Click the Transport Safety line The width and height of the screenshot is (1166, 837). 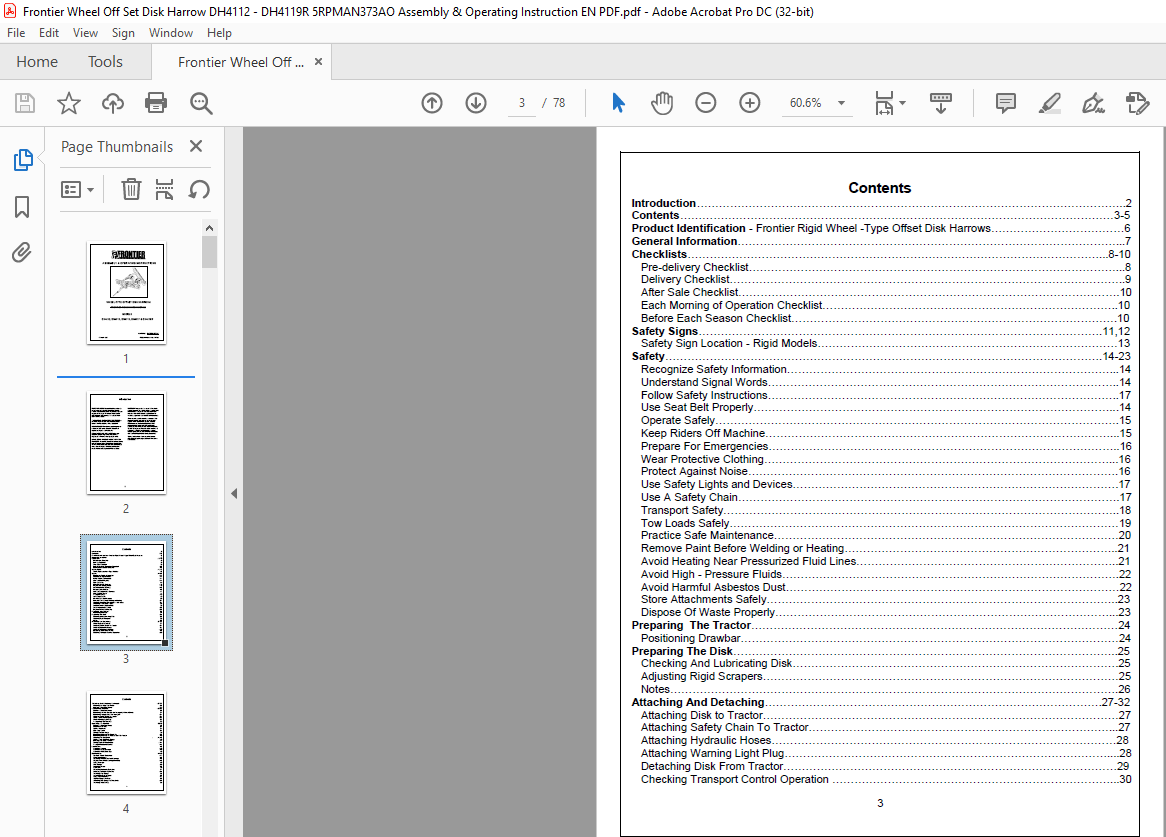886,510
